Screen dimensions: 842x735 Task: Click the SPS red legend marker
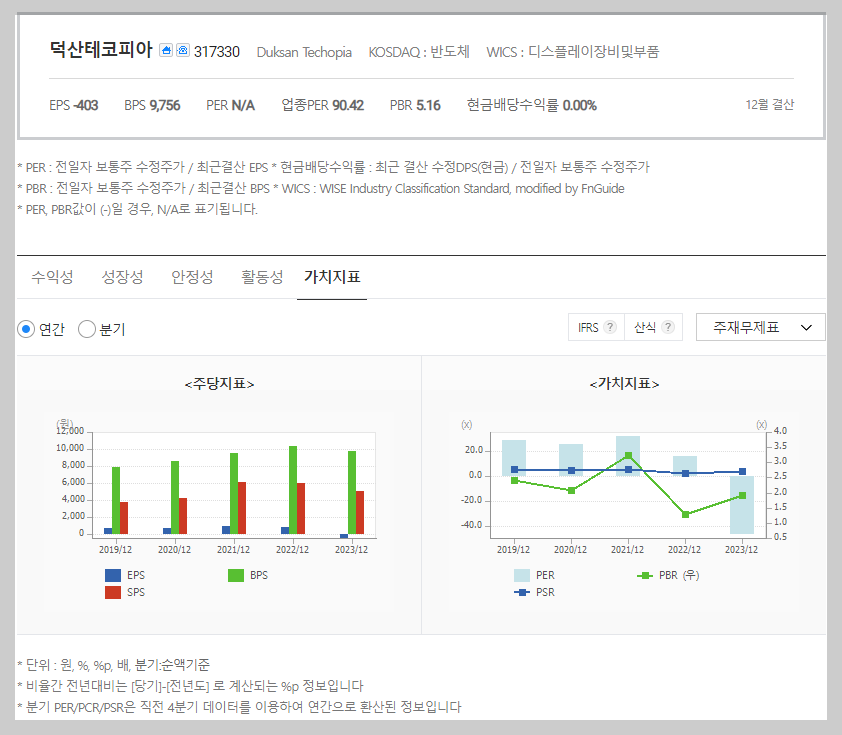click(113, 592)
